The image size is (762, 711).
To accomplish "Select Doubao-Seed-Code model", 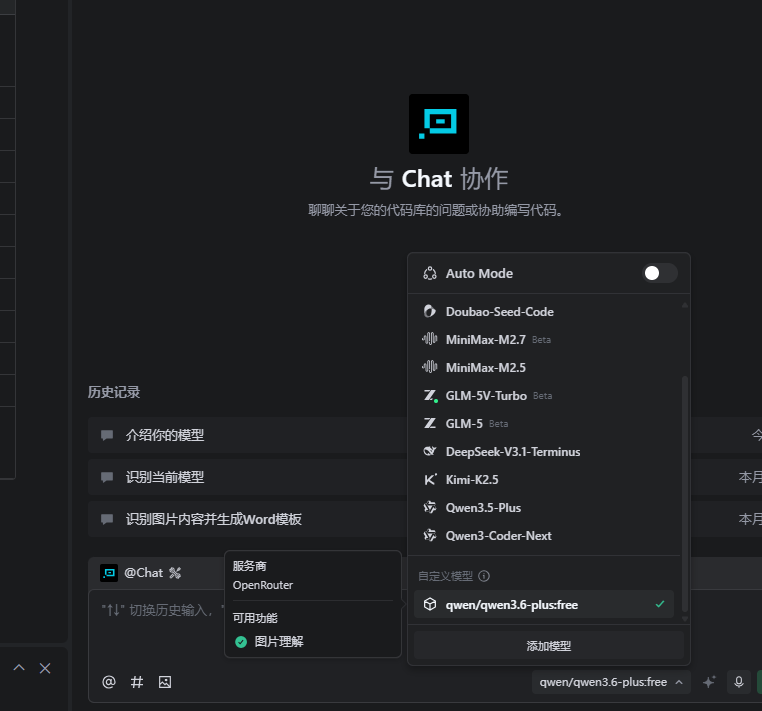I will tap(499, 312).
